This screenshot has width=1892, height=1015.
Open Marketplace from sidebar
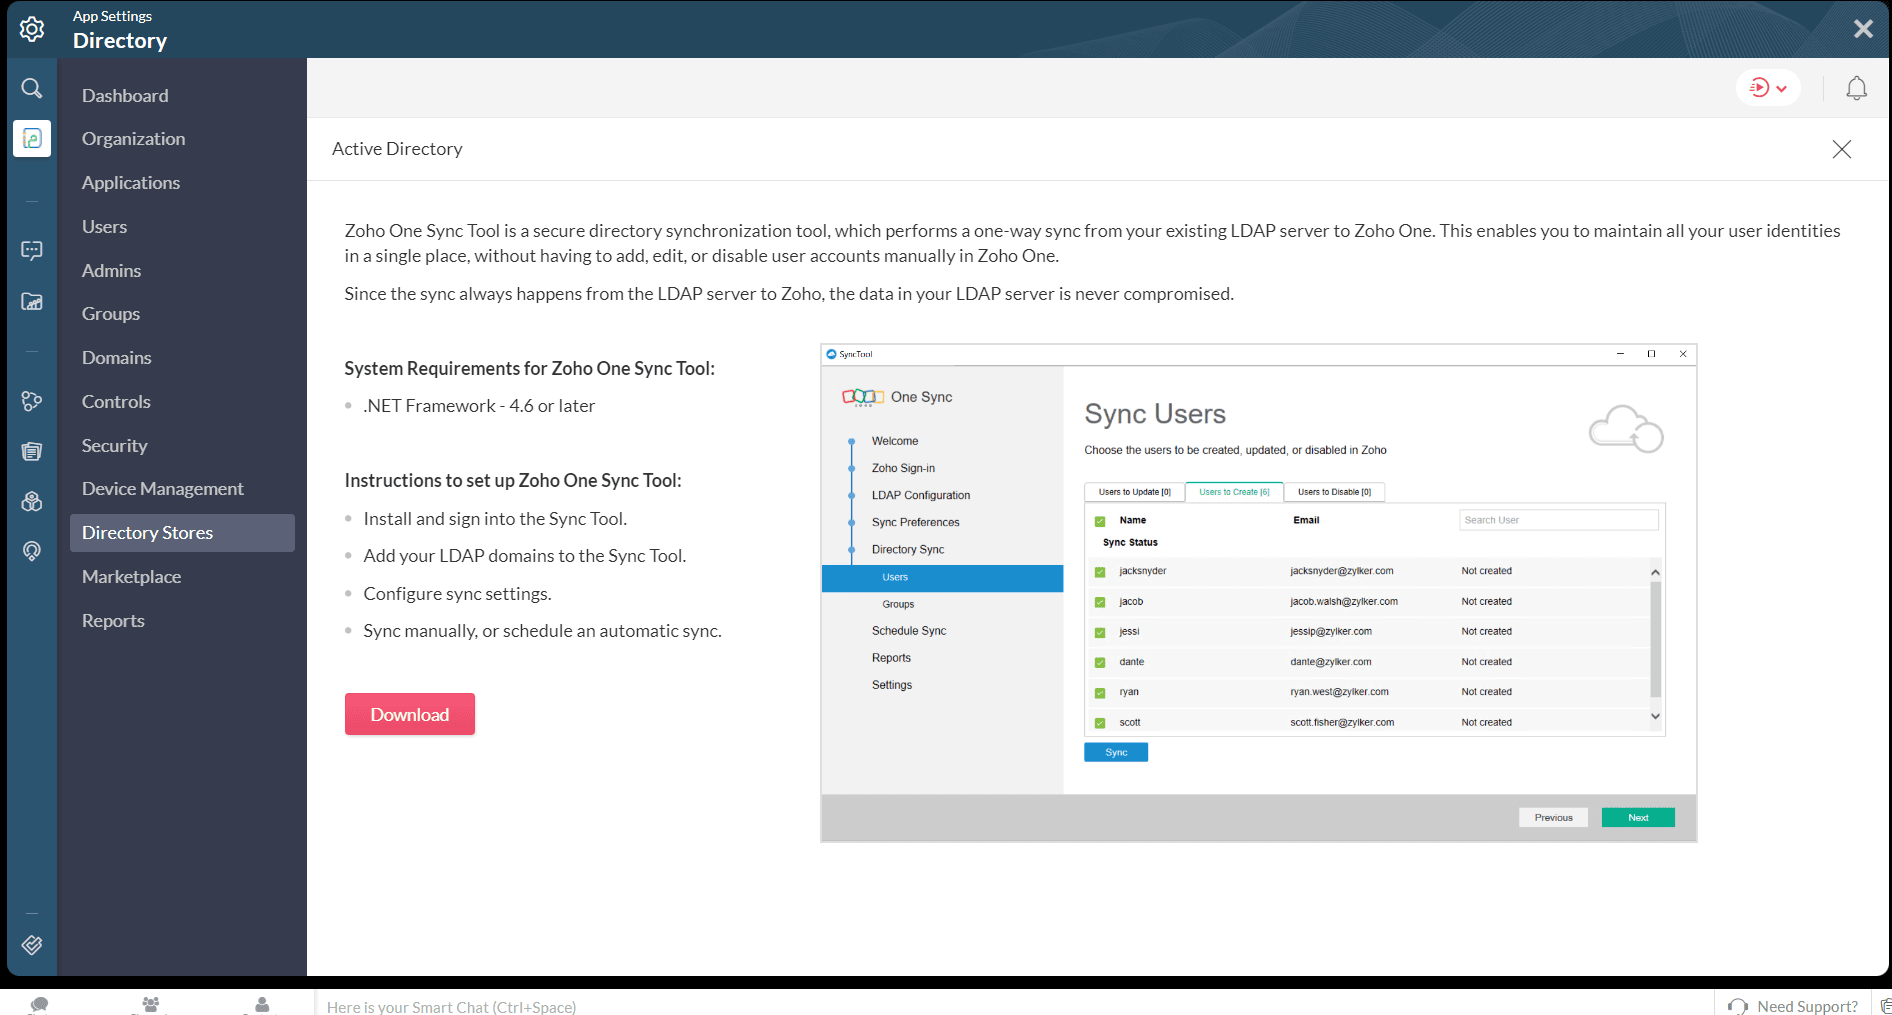tap(131, 577)
